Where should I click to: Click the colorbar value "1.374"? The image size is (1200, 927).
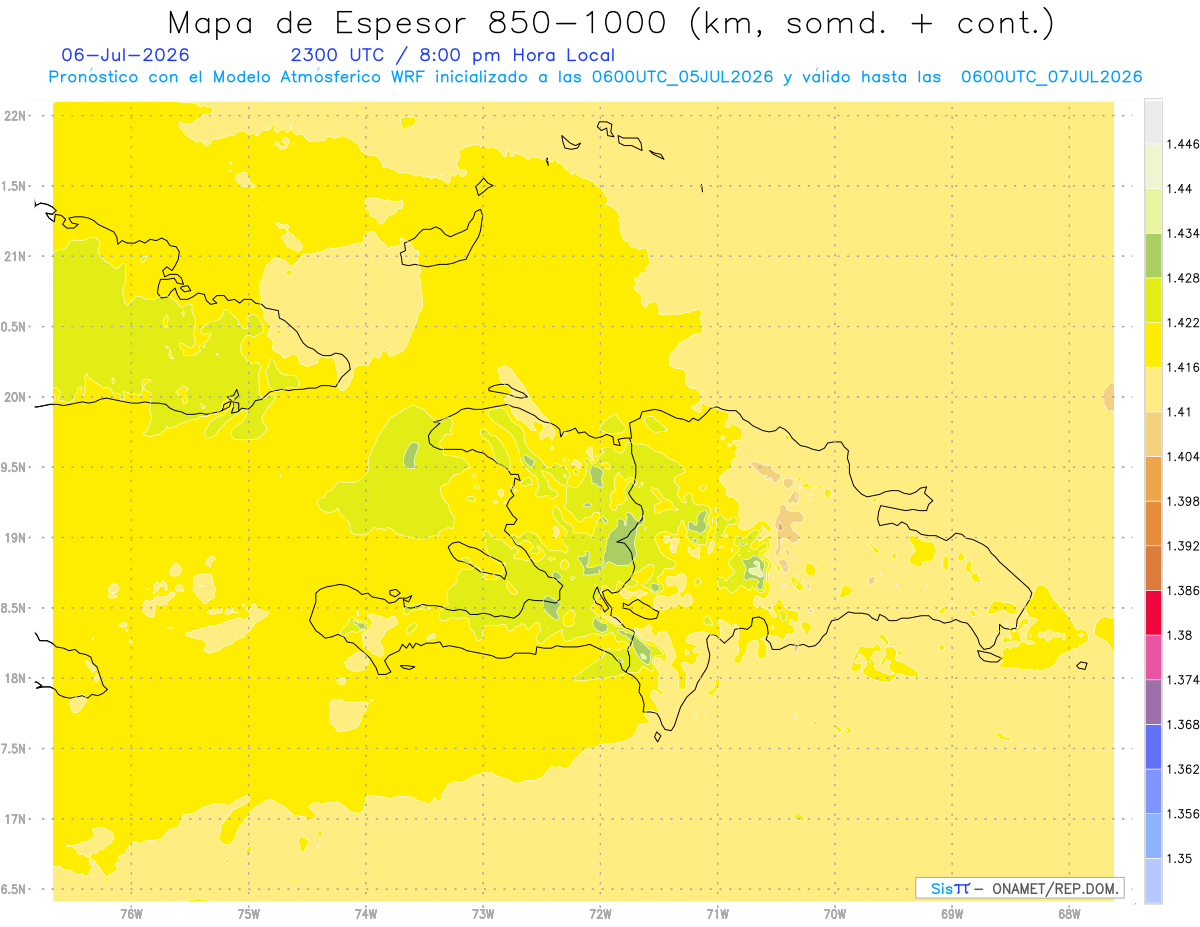pyautogui.click(x=1183, y=680)
